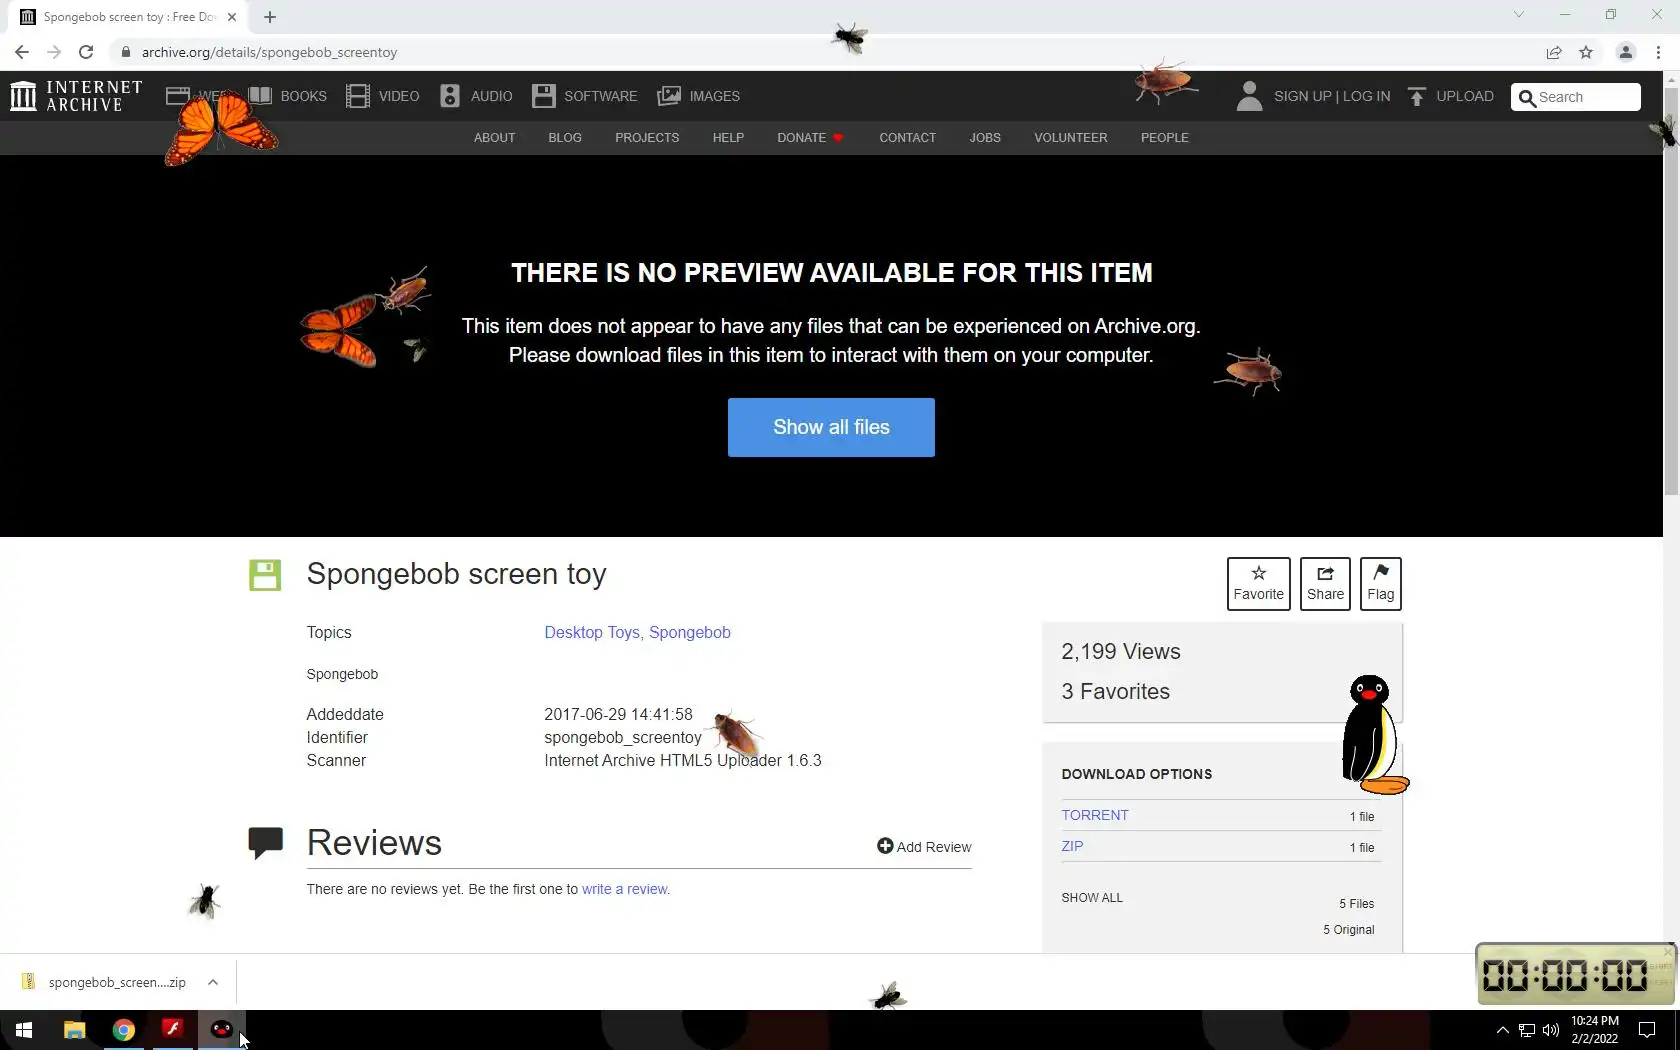Viewport: 1680px width, 1050px height.
Task: Open the DONATE menu item
Action: pos(810,138)
